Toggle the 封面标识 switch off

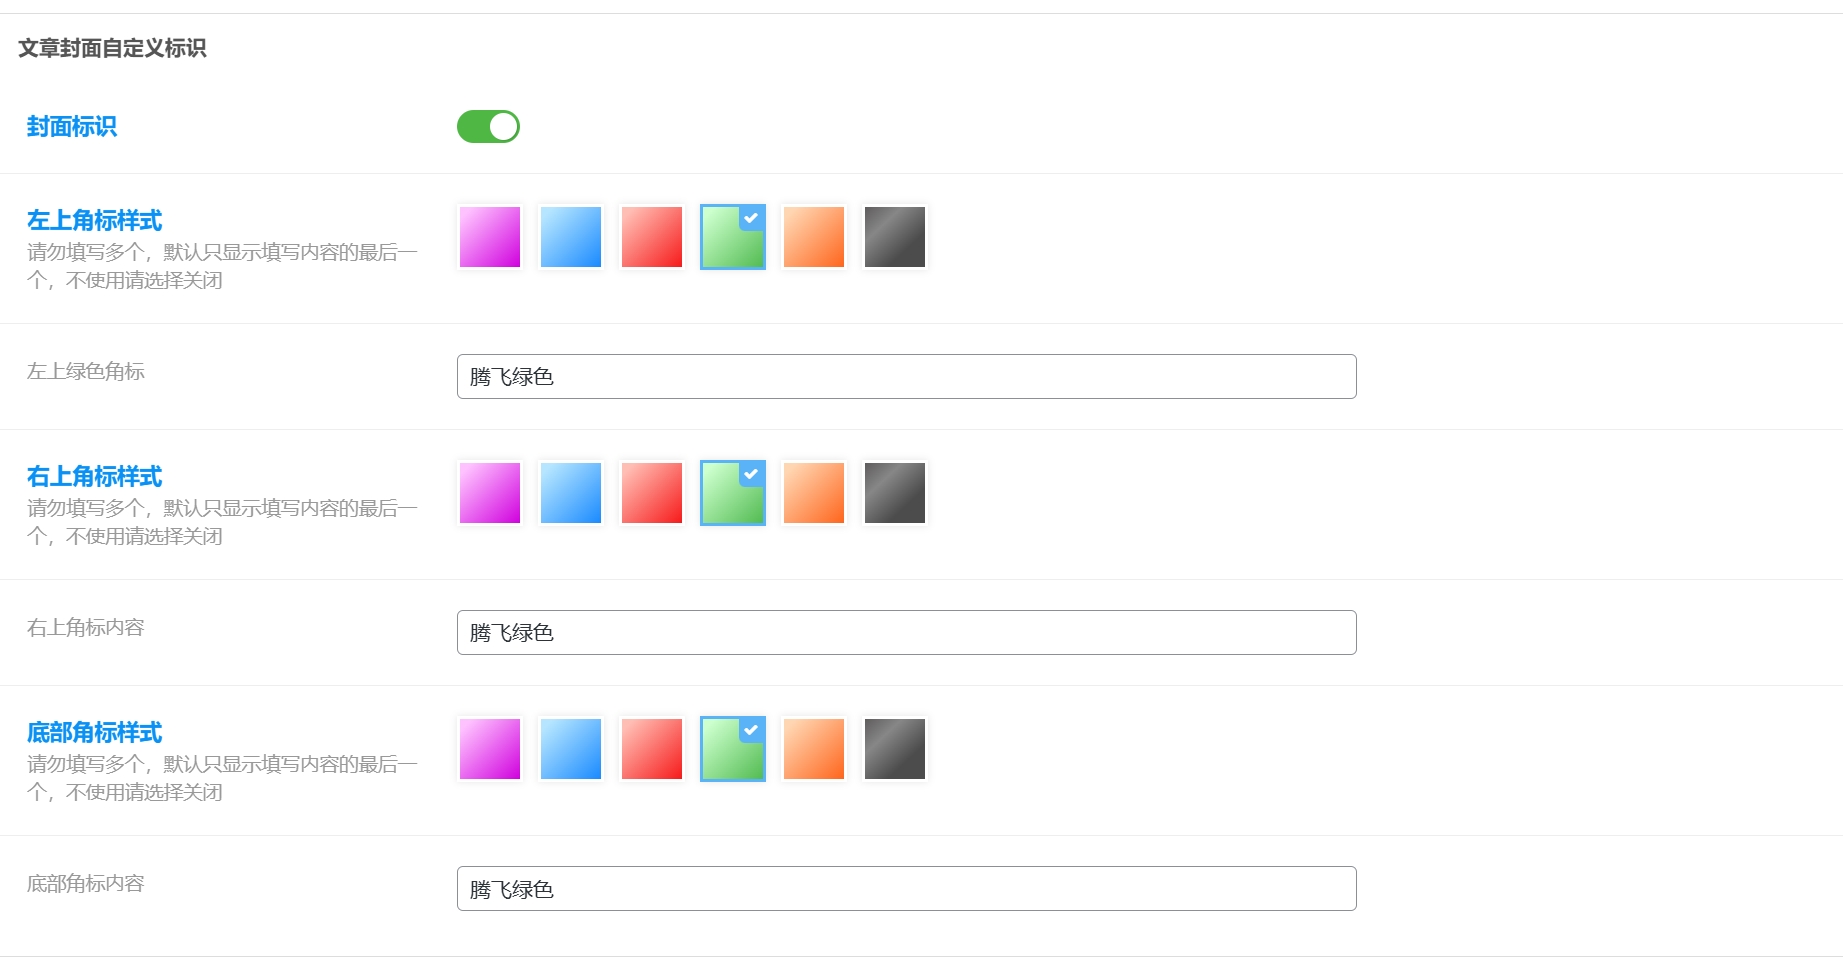488,127
